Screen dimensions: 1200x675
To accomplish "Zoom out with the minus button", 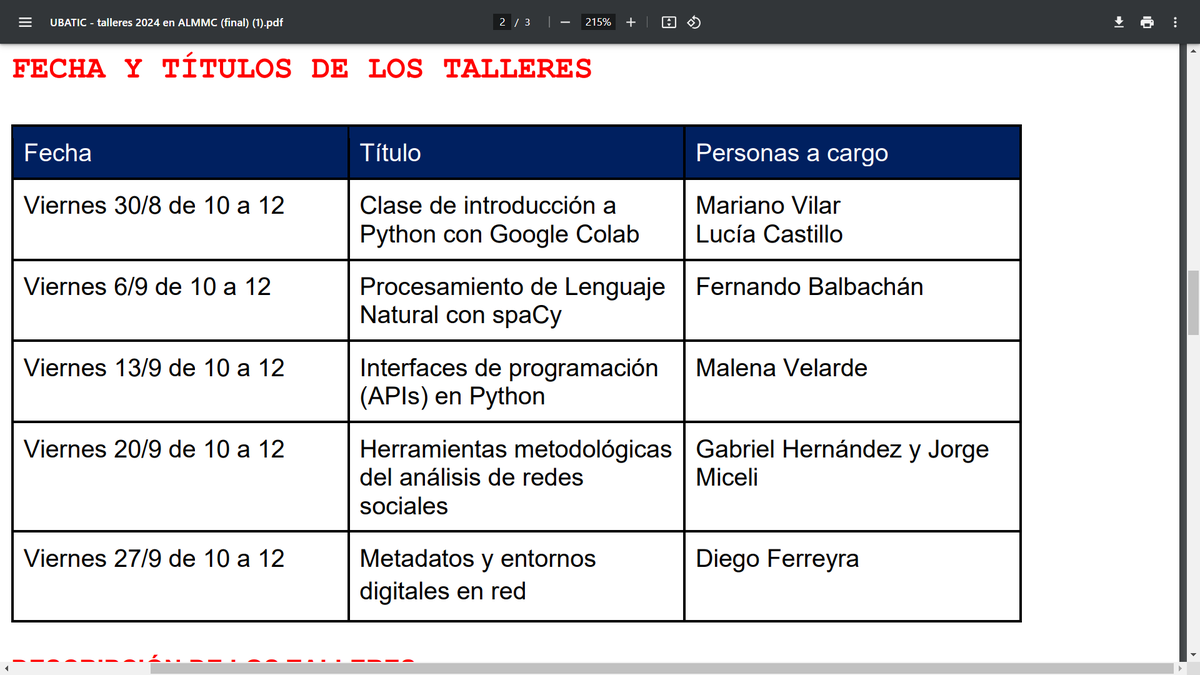I will [566, 21].
